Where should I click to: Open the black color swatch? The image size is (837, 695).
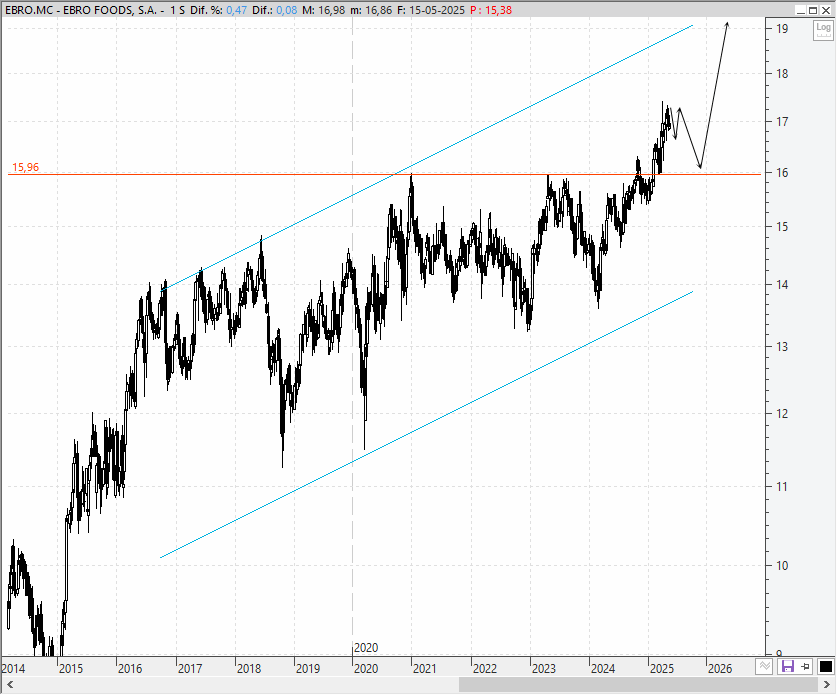click(825, 666)
